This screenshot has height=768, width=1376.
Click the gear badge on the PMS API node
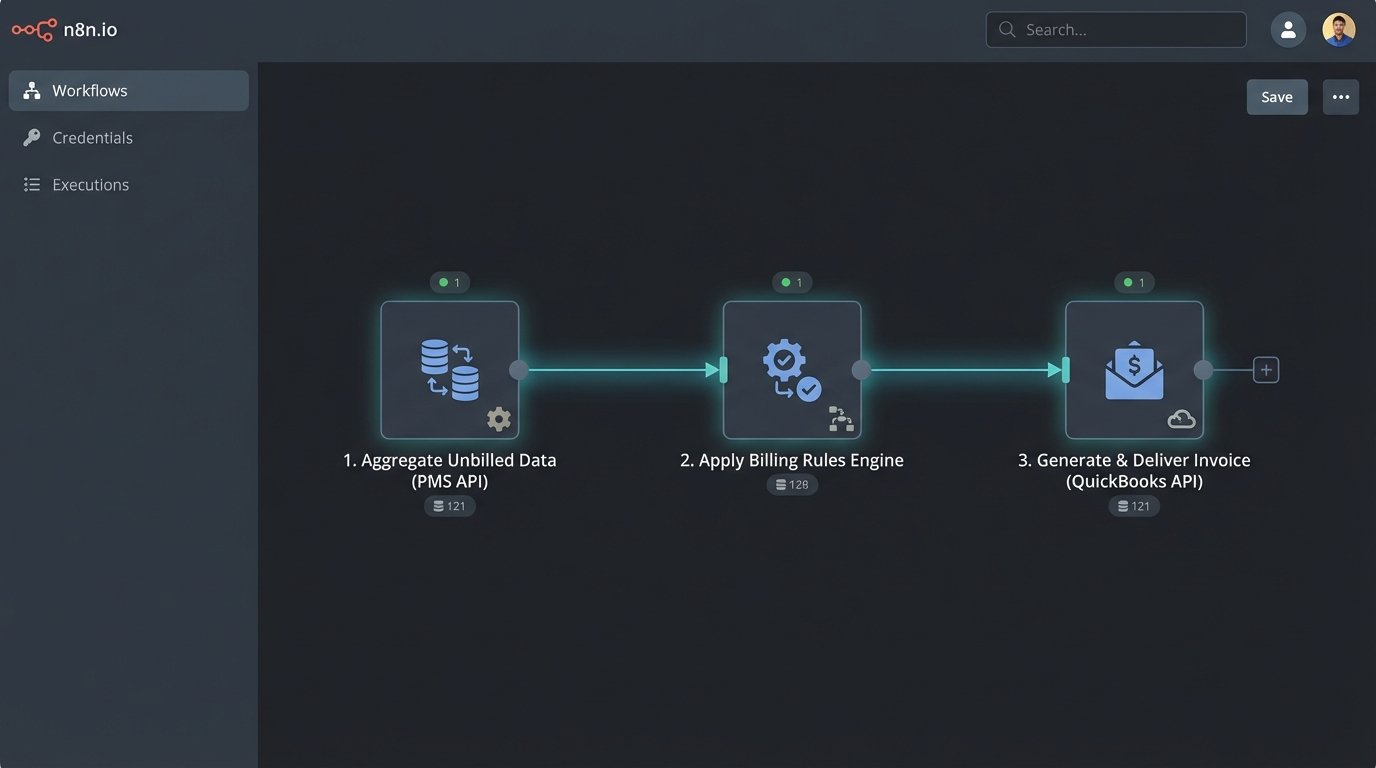[x=498, y=418]
